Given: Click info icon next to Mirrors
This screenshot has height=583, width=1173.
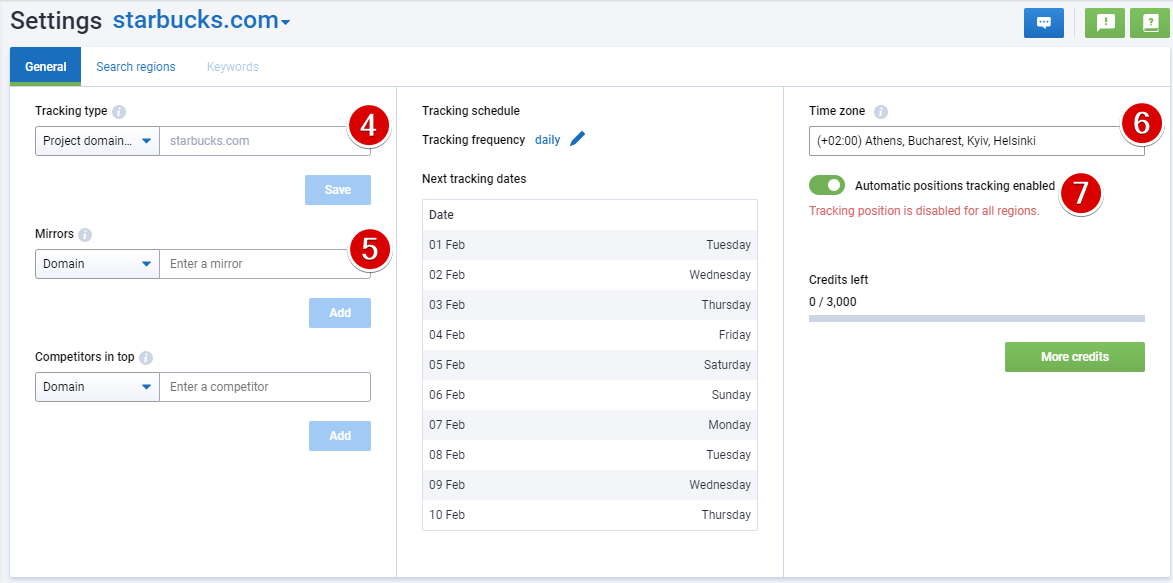Looking at the screenshot, I should [85, 234].
